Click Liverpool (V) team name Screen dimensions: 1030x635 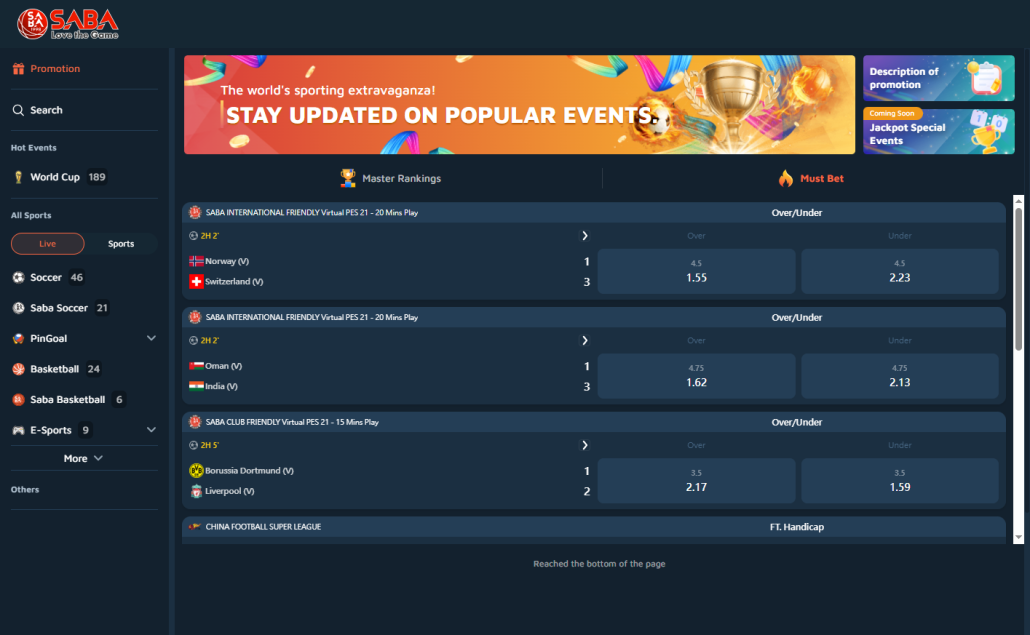click(229, 491)
